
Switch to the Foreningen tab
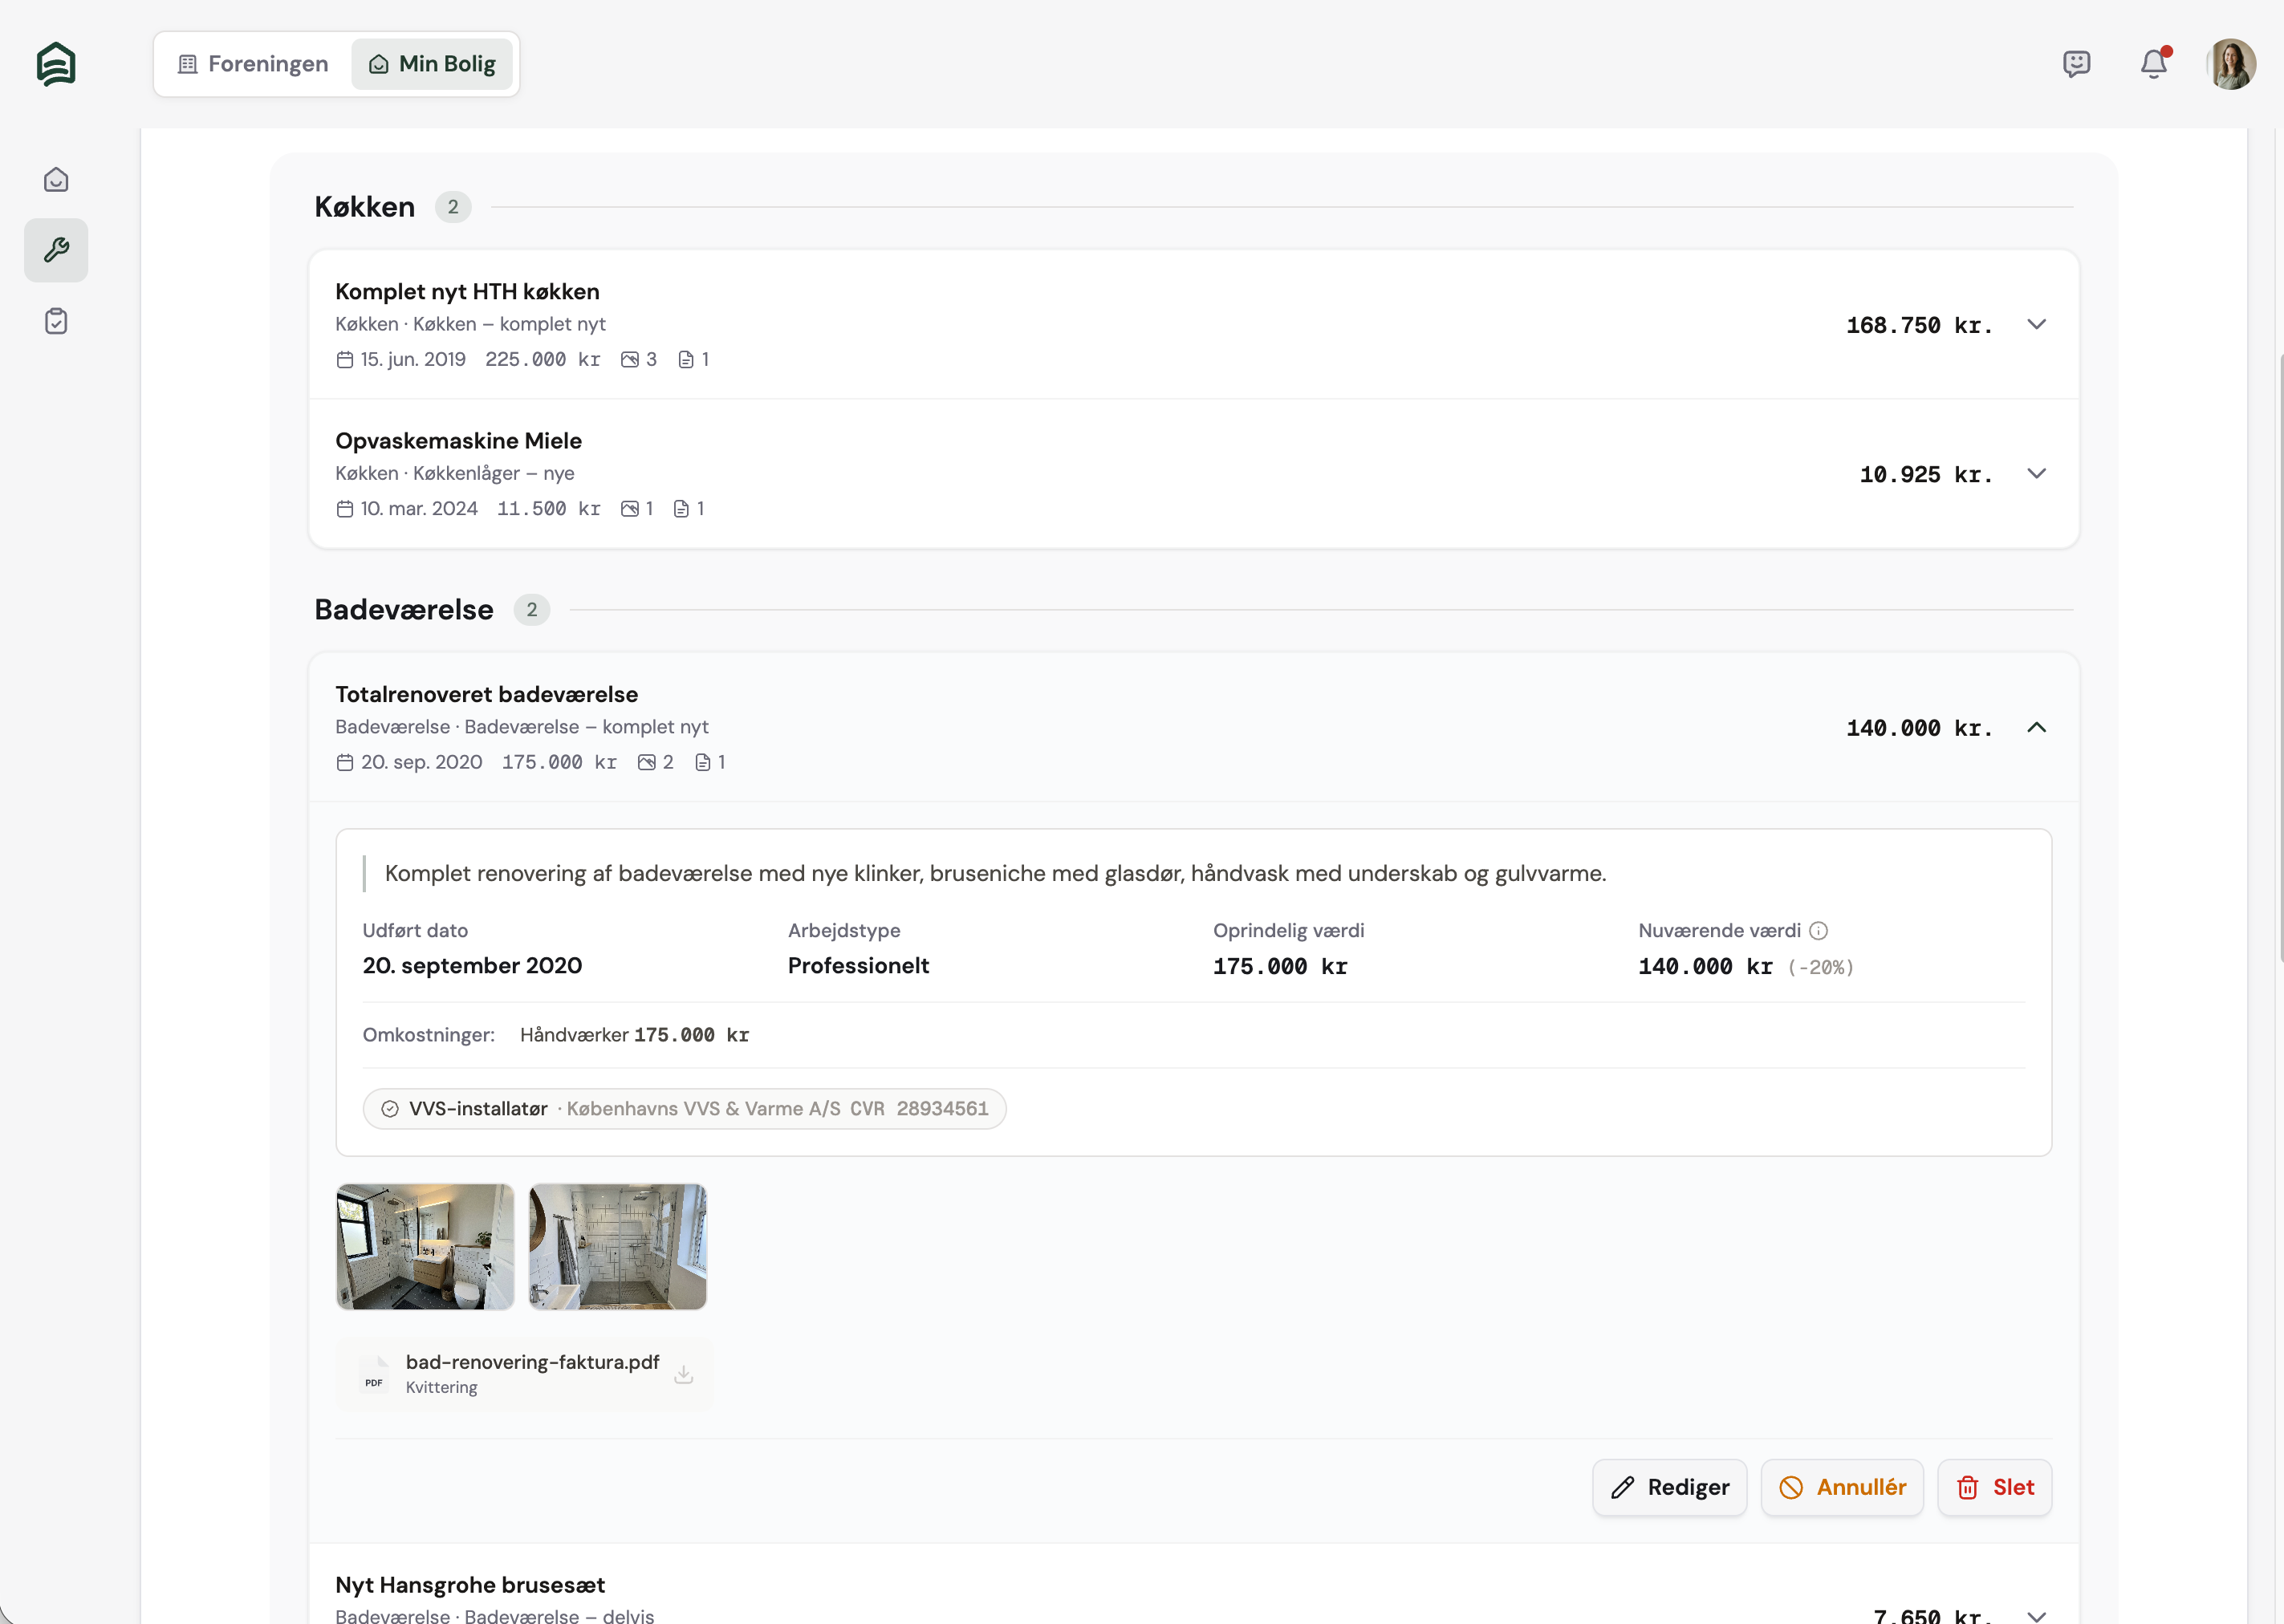click(253, 64)
